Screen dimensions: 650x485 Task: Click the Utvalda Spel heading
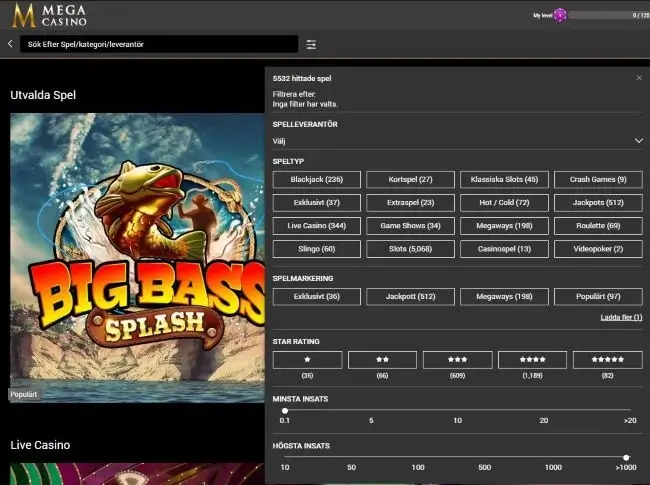coord(43,95)
